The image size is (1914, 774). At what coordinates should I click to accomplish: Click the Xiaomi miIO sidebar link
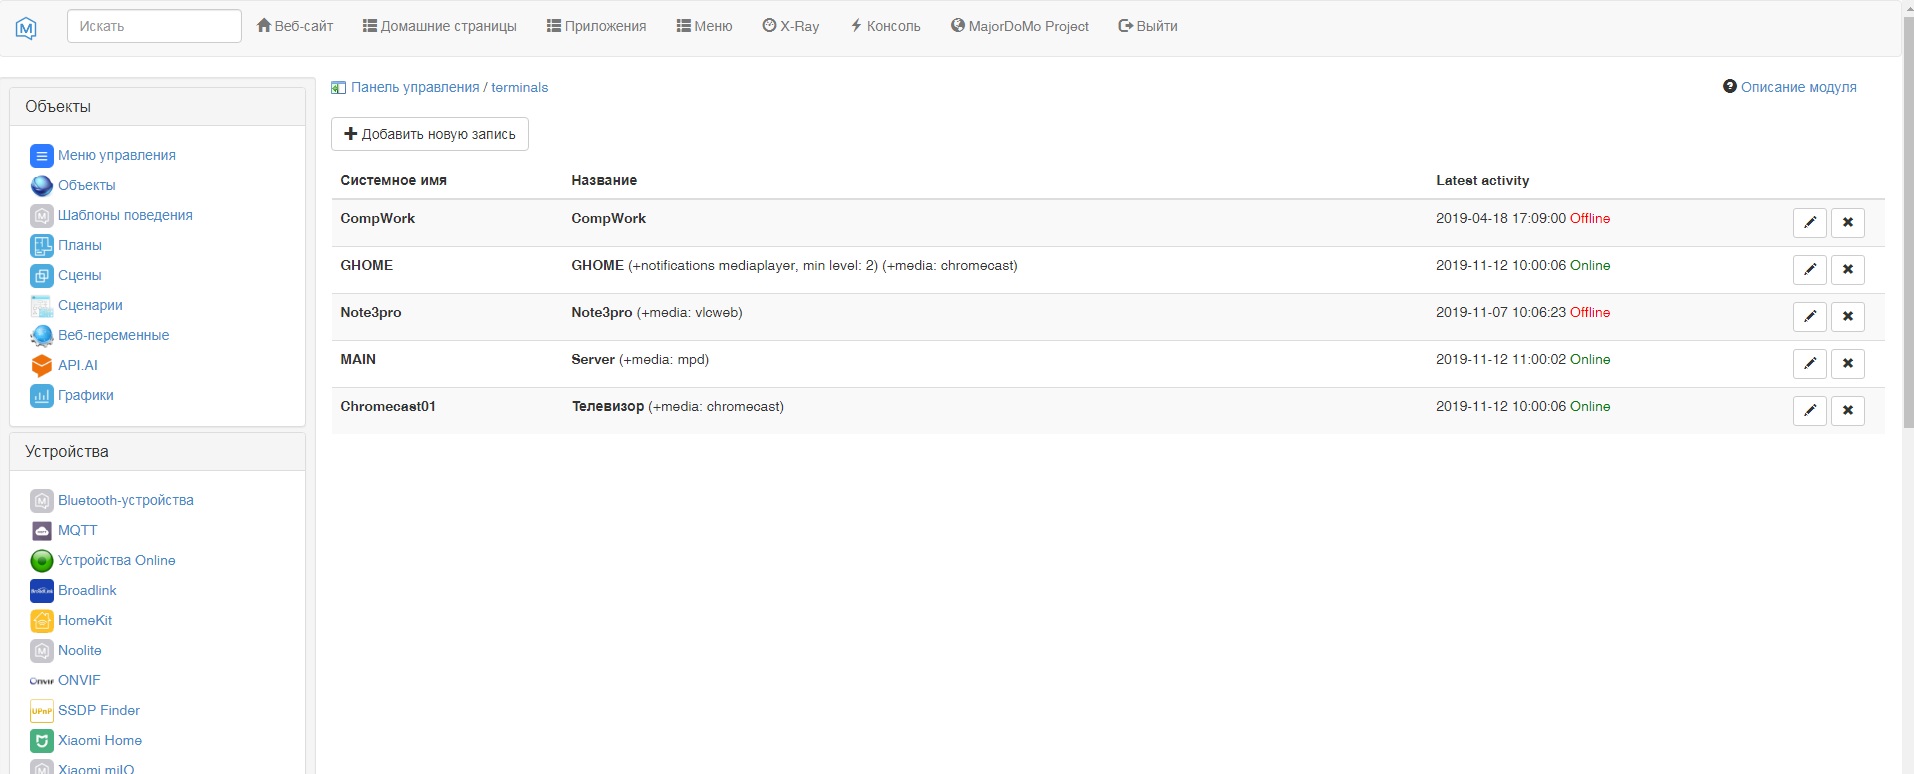tap(96, 769)
